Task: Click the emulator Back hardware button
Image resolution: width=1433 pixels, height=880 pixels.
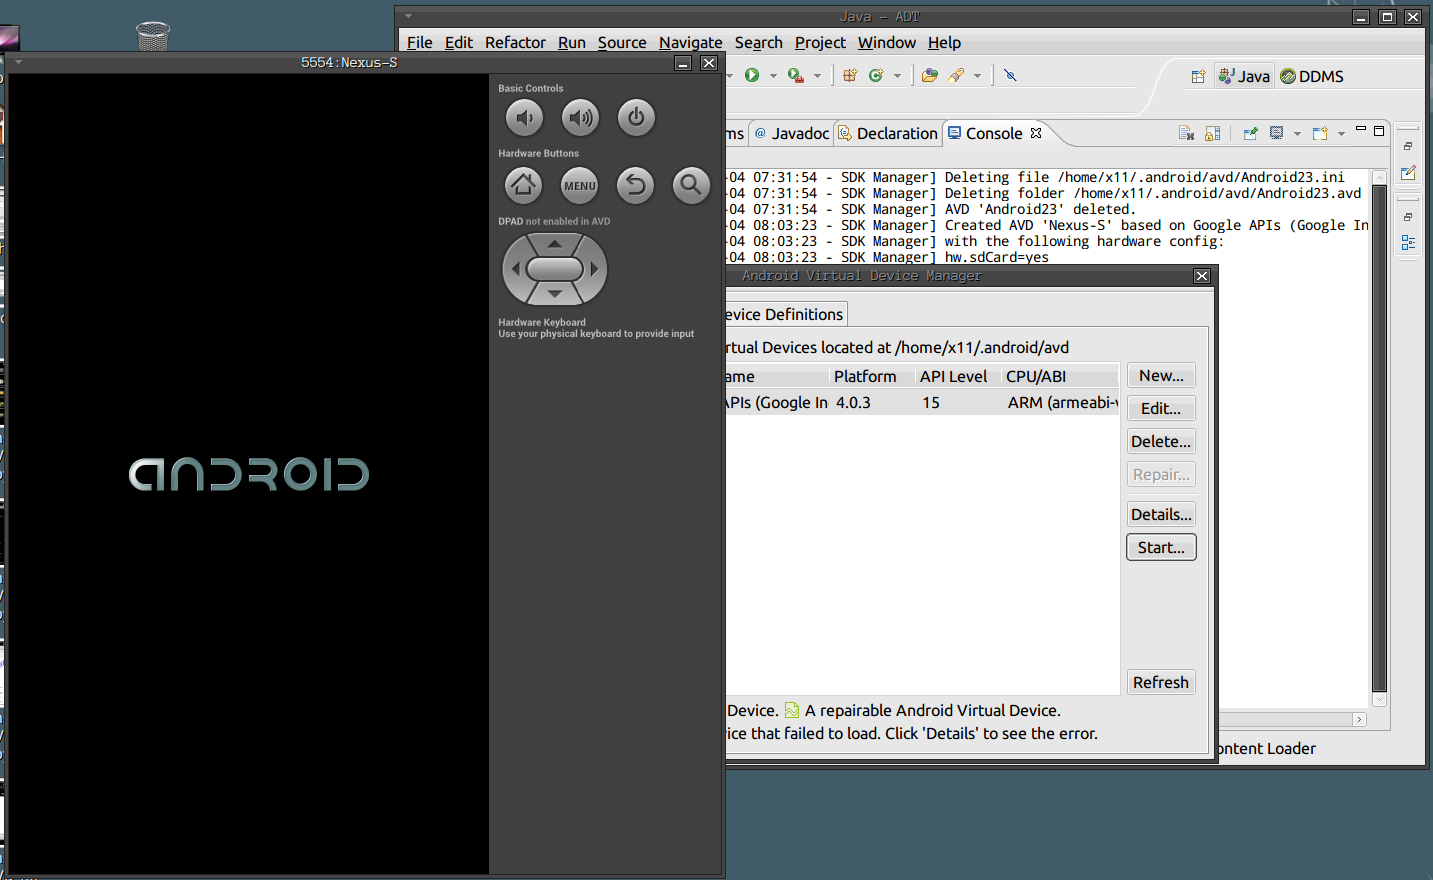Action: 635,185
